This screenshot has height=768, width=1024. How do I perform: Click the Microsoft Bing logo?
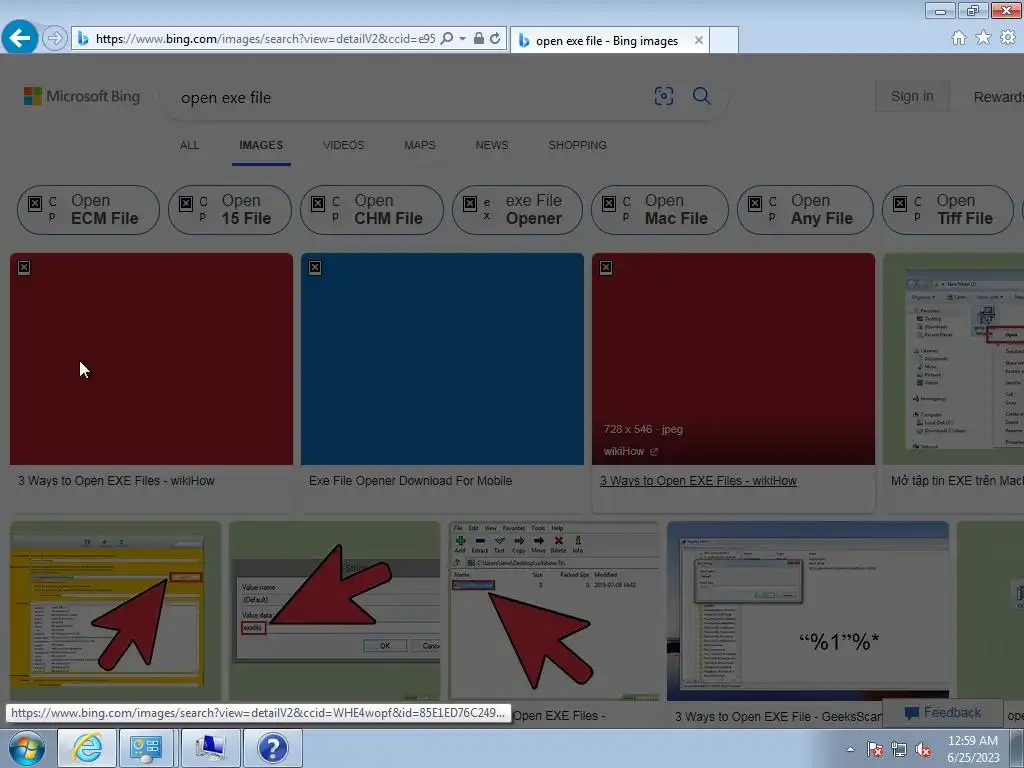tap(82, 96)
